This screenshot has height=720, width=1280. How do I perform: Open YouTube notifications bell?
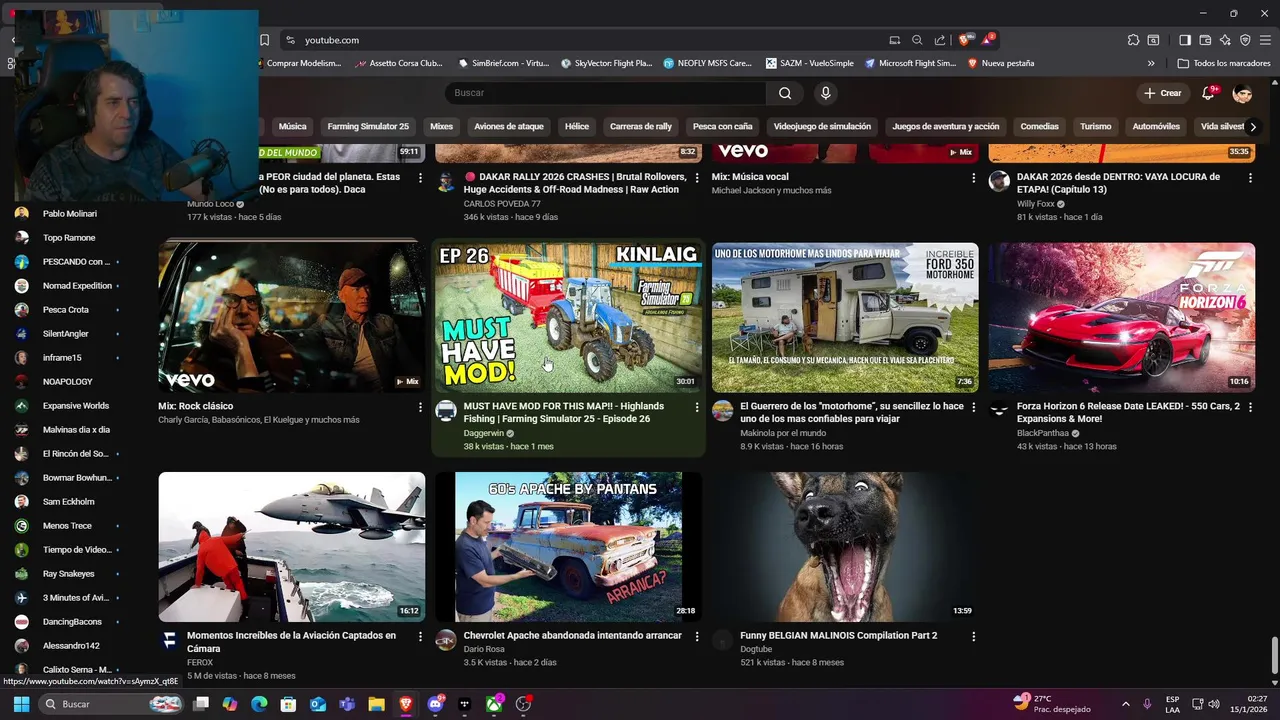coord(1208,93)
